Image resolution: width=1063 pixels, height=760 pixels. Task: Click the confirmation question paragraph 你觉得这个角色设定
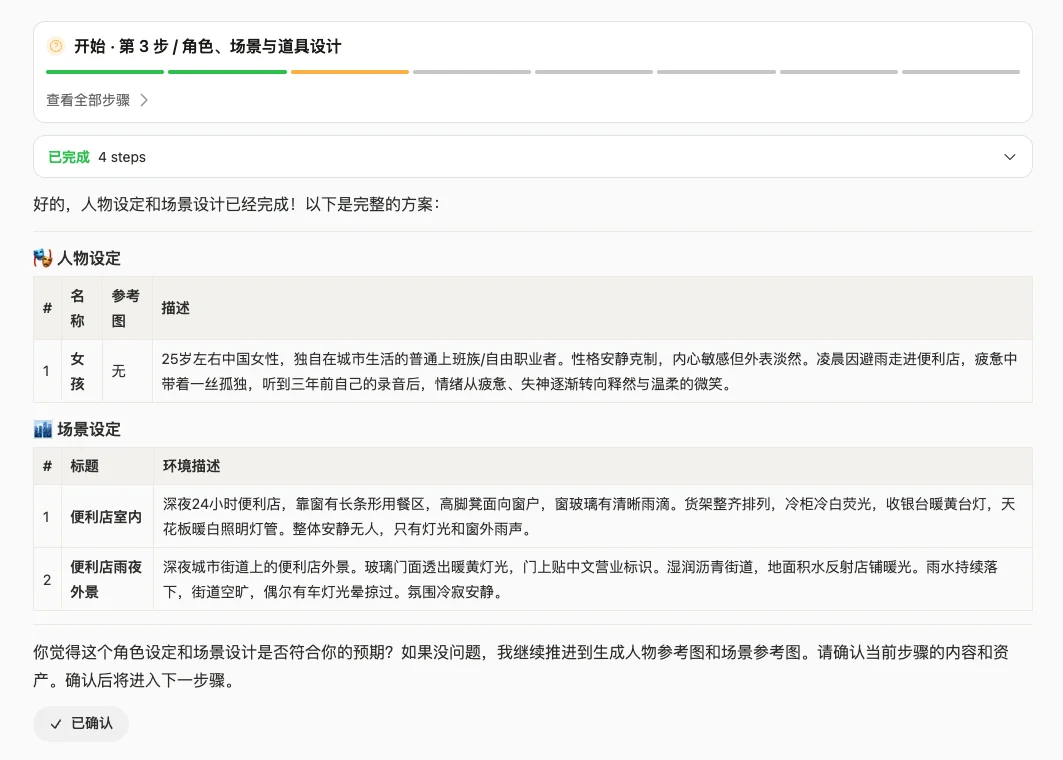pos(521,666)
